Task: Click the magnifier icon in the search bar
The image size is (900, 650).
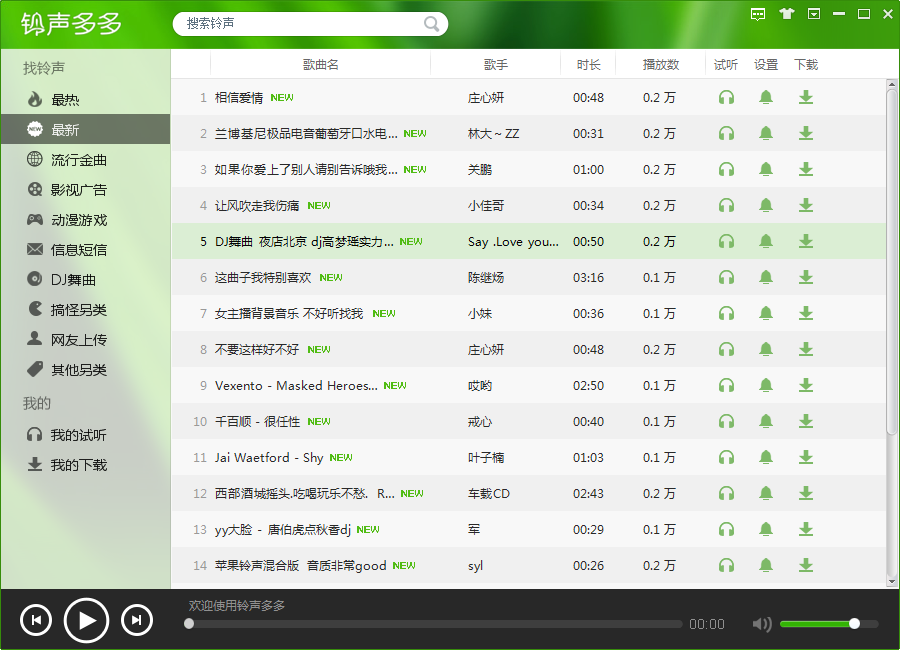Action: coord(430,23)
